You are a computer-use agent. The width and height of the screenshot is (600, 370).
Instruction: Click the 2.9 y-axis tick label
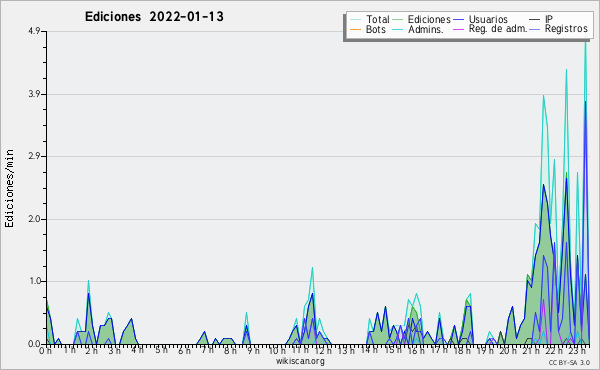tap(34, 156)
